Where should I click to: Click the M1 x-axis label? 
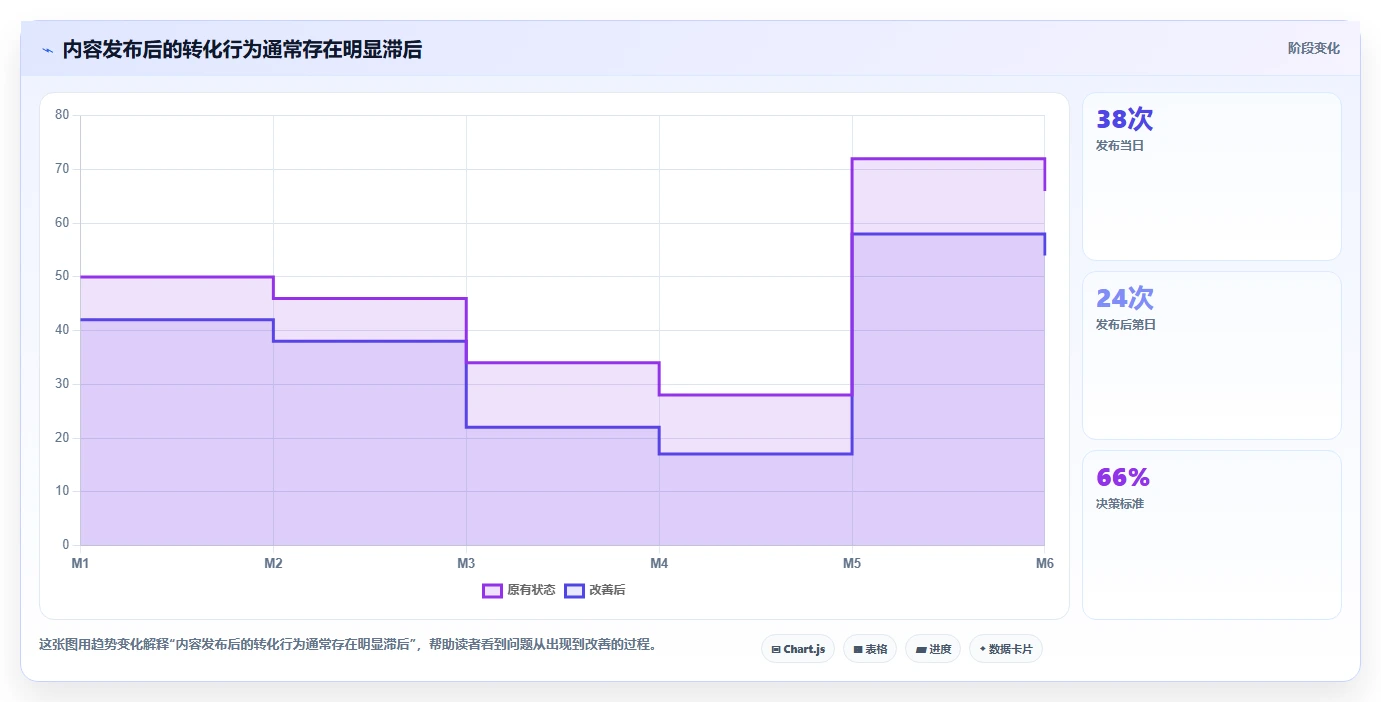click(x=80, y=563)
